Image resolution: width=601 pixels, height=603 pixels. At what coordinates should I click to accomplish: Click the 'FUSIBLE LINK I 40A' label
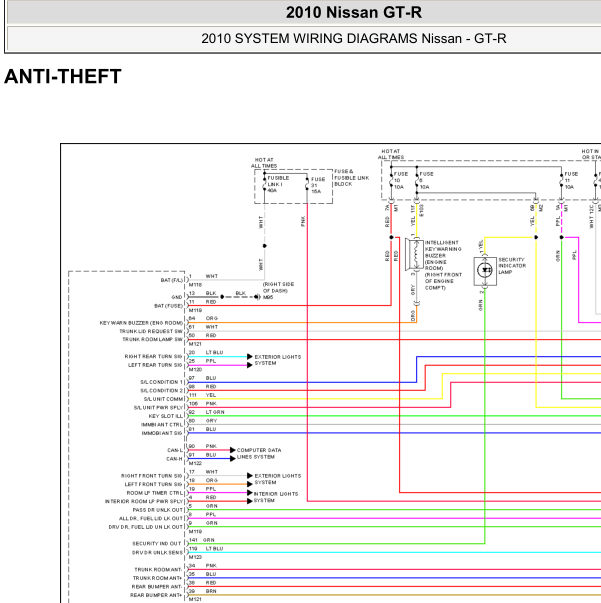click(x=278, y=184)
